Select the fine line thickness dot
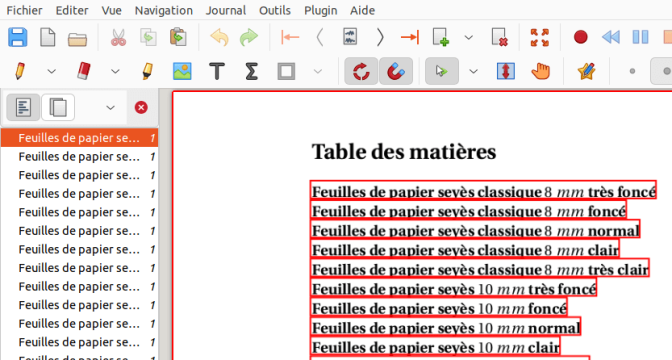Viewport: 672px width, 360px height. (x=632, y=71)
